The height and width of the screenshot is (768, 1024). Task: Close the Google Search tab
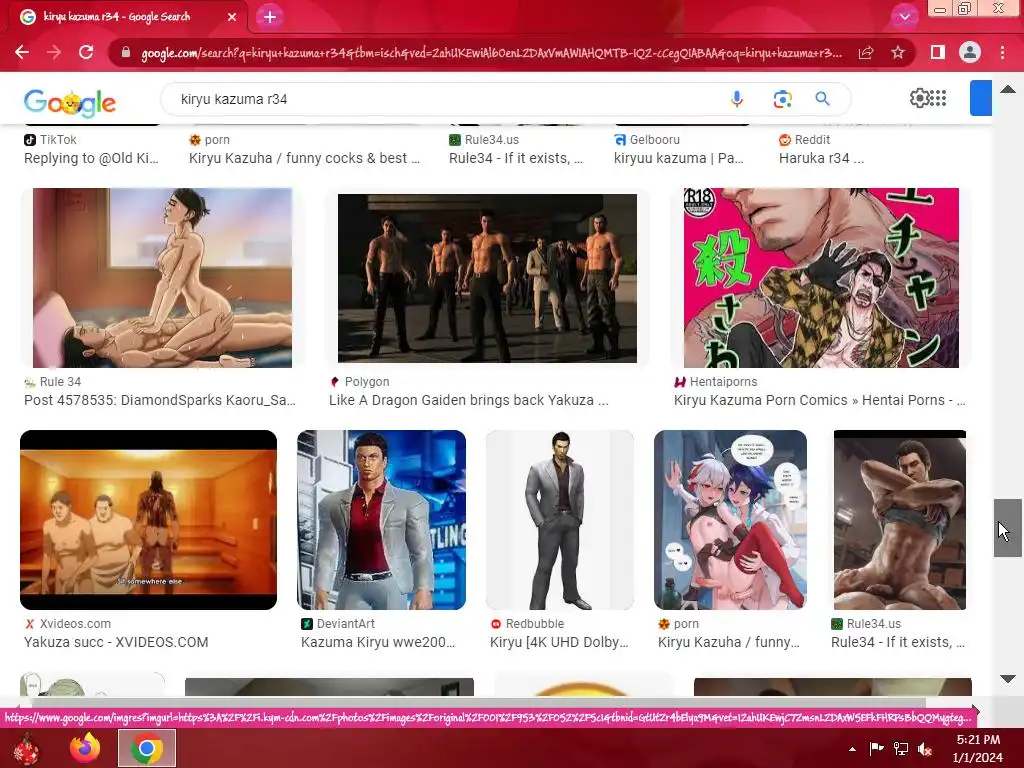232,17
